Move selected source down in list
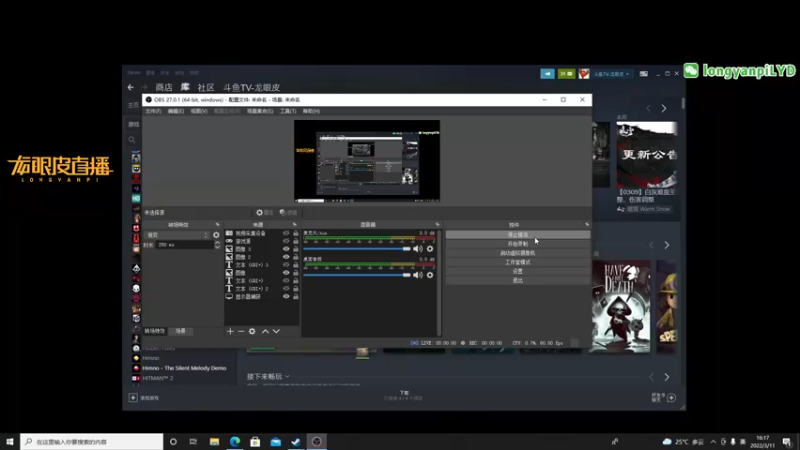Viewport: 800px width, 450px height. point(276,332)
